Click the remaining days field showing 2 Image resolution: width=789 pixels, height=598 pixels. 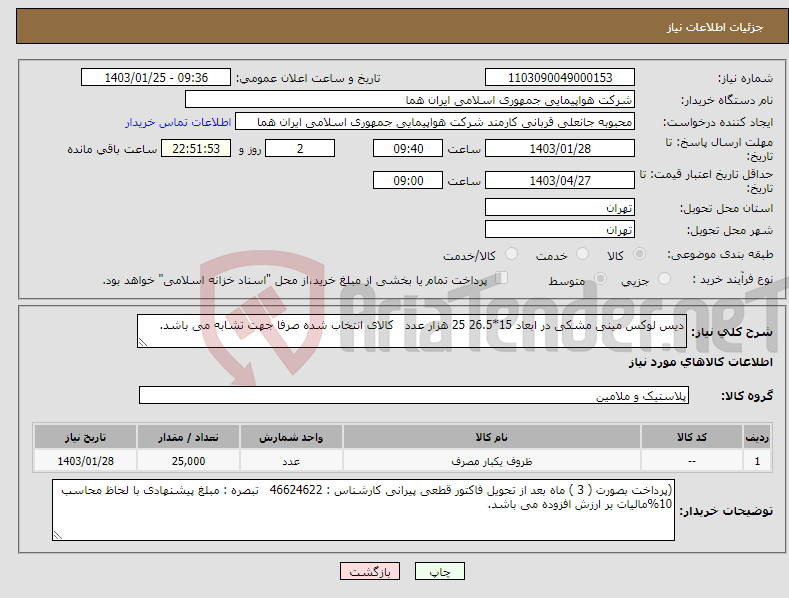click(300, 148)
